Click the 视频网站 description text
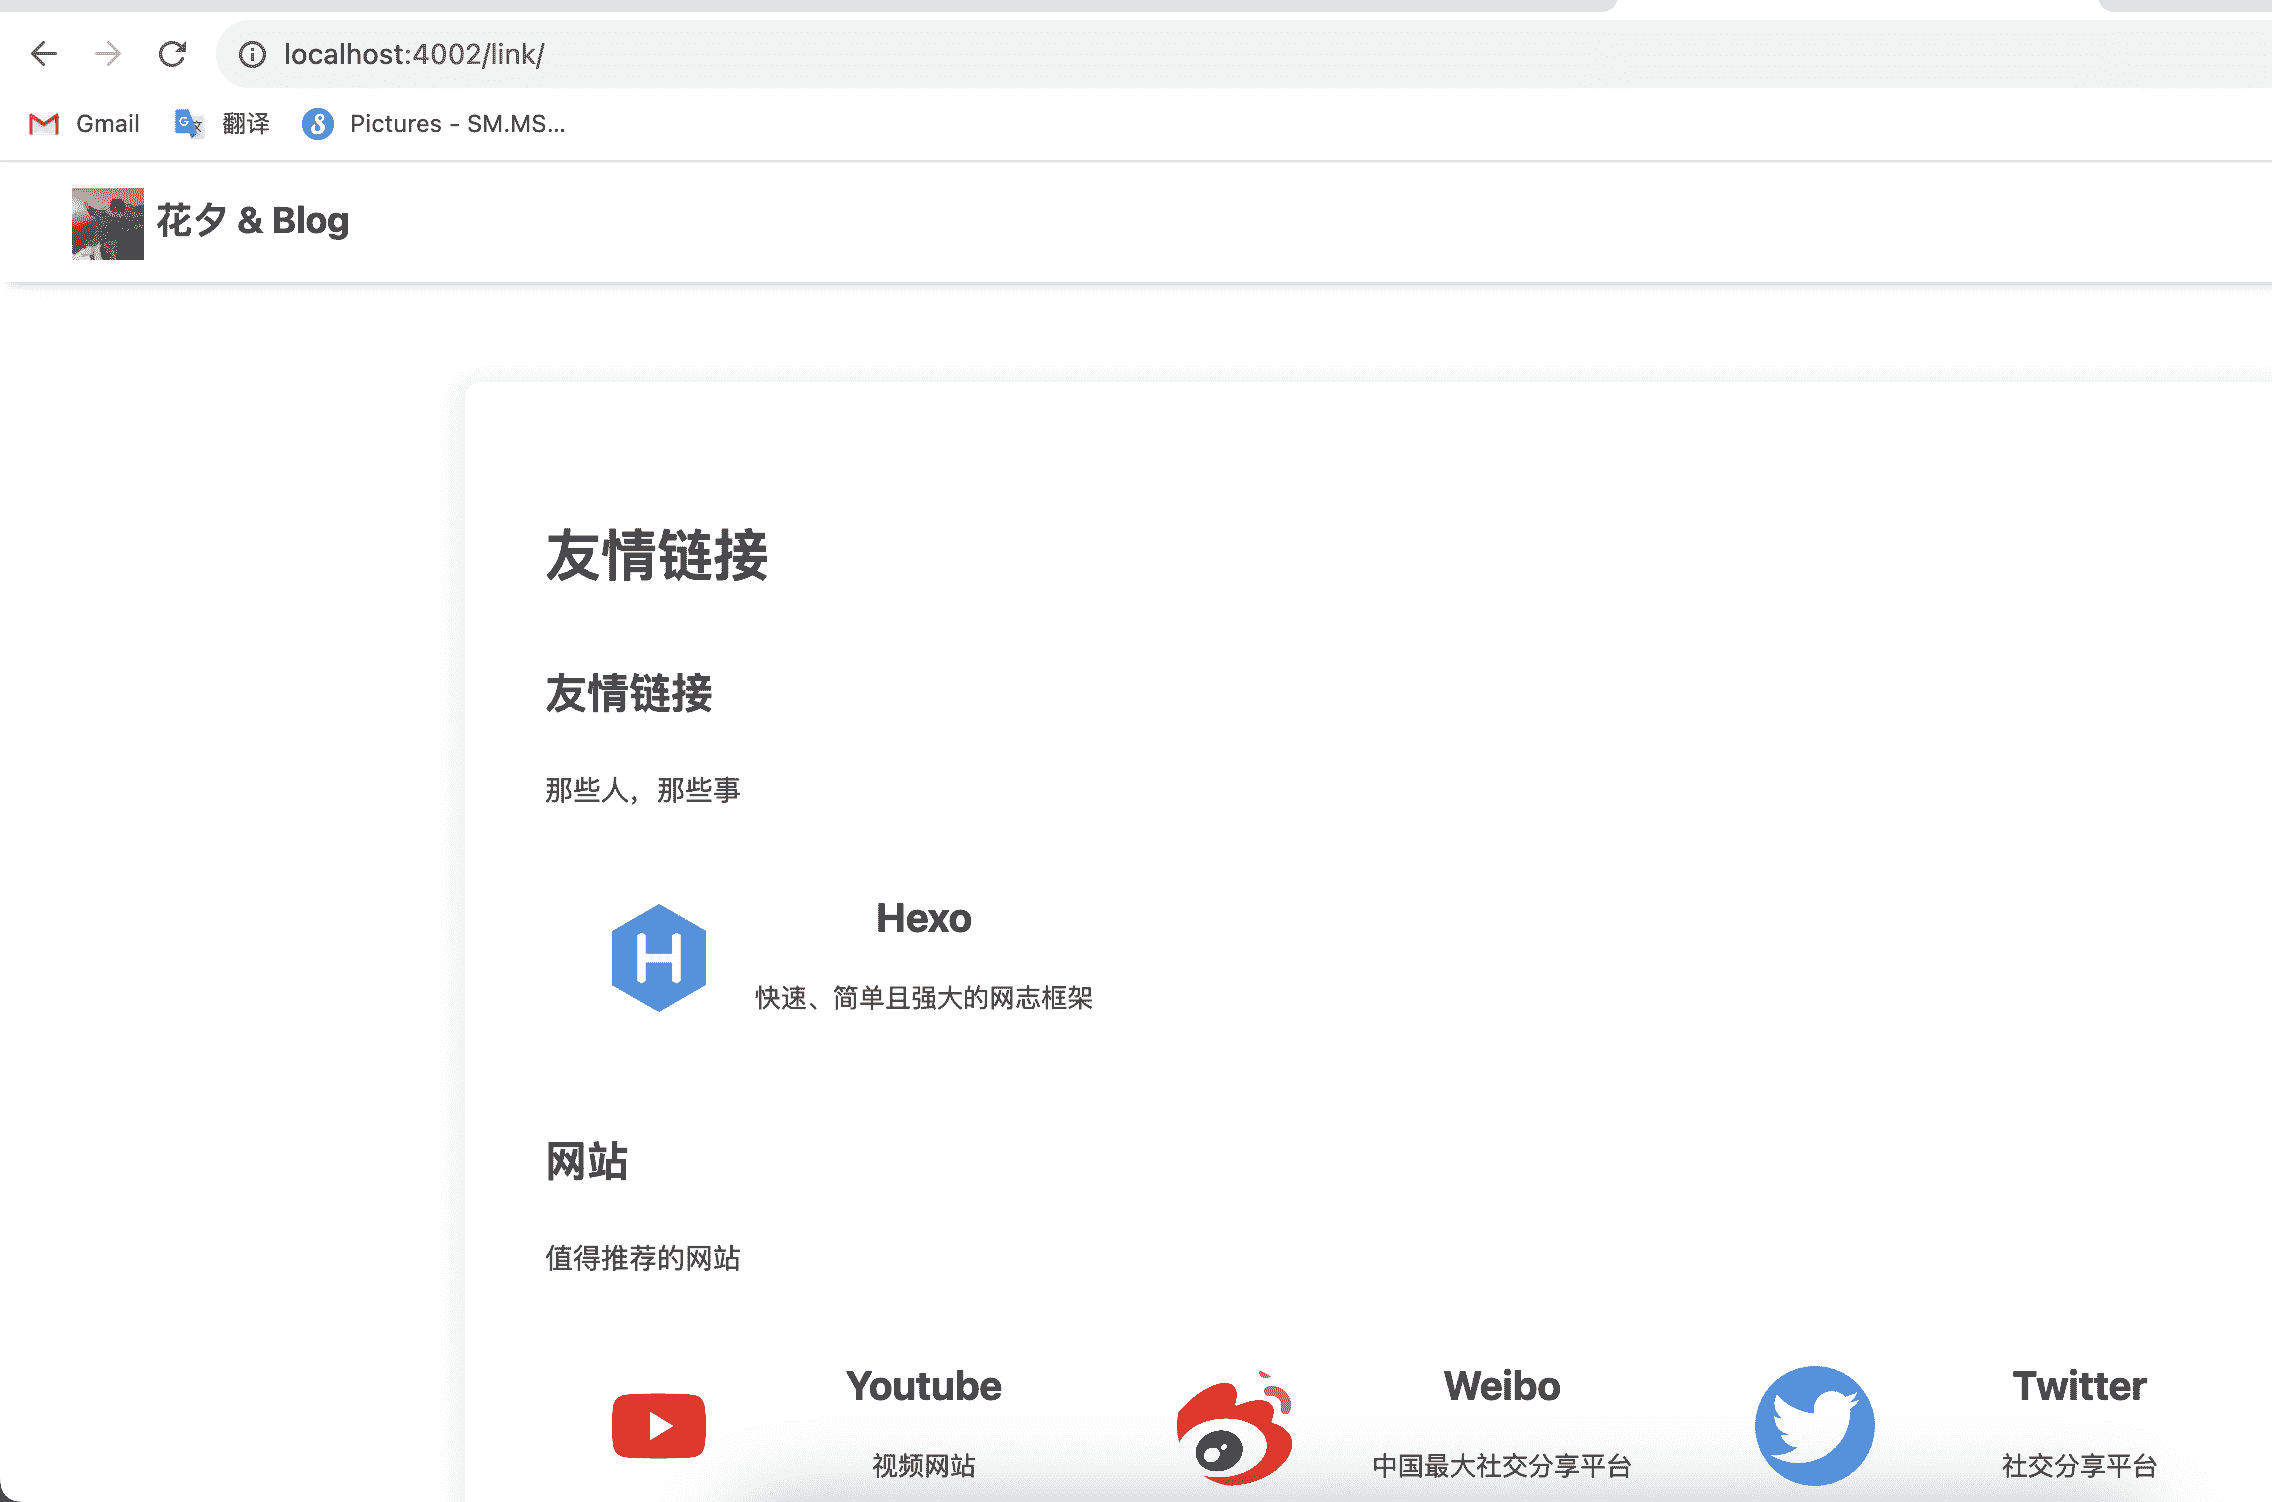 pyautogui.click(x=923, y=1465)
